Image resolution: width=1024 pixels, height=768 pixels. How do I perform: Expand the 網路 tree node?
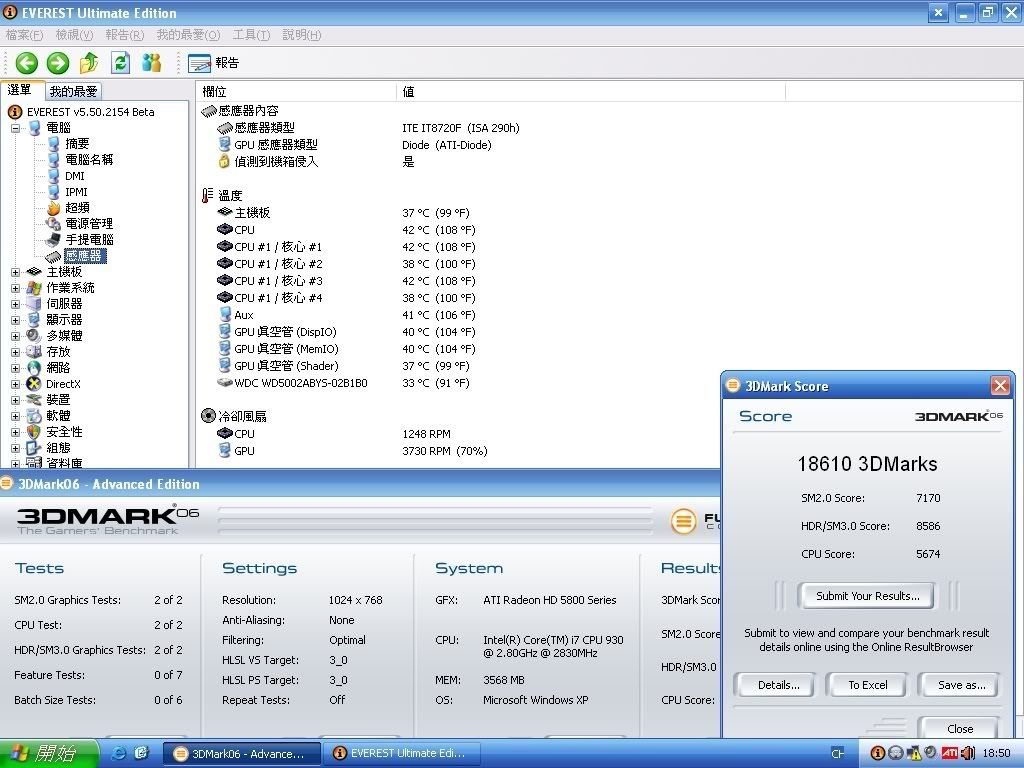(16, 368)
